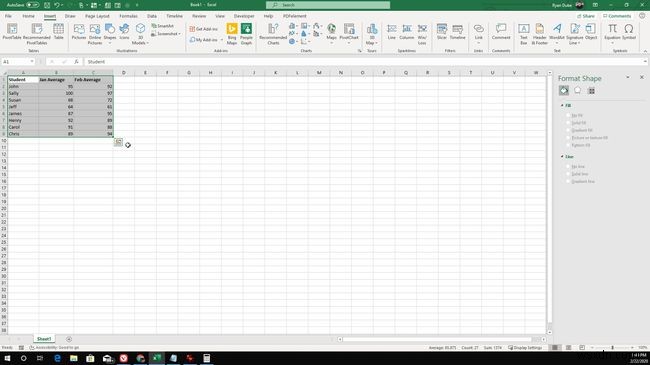Viewport: 650px width, 365px height.
Task: Open Recommended Charts
Action: pyautogui.click(x=273, y=34)
